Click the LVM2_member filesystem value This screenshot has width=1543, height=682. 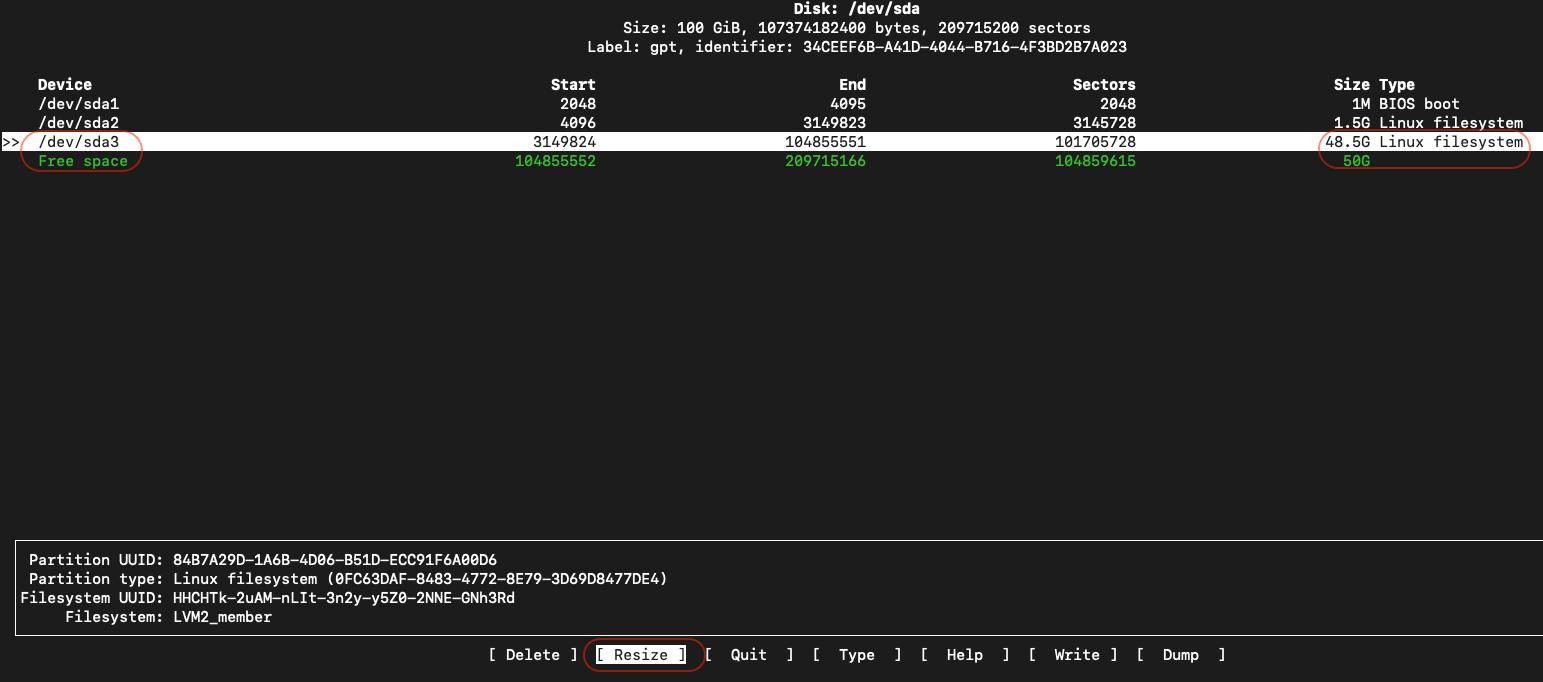(x=222, y=617)
